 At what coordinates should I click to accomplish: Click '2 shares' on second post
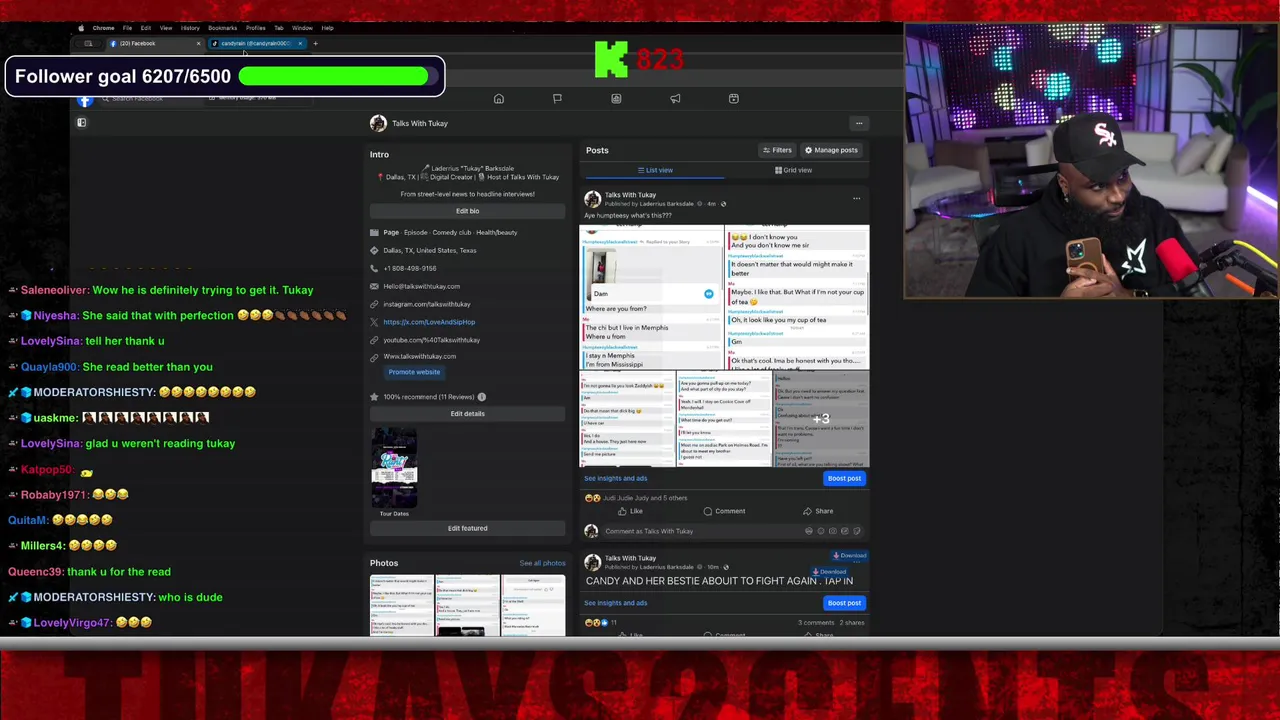coord(852,623)
